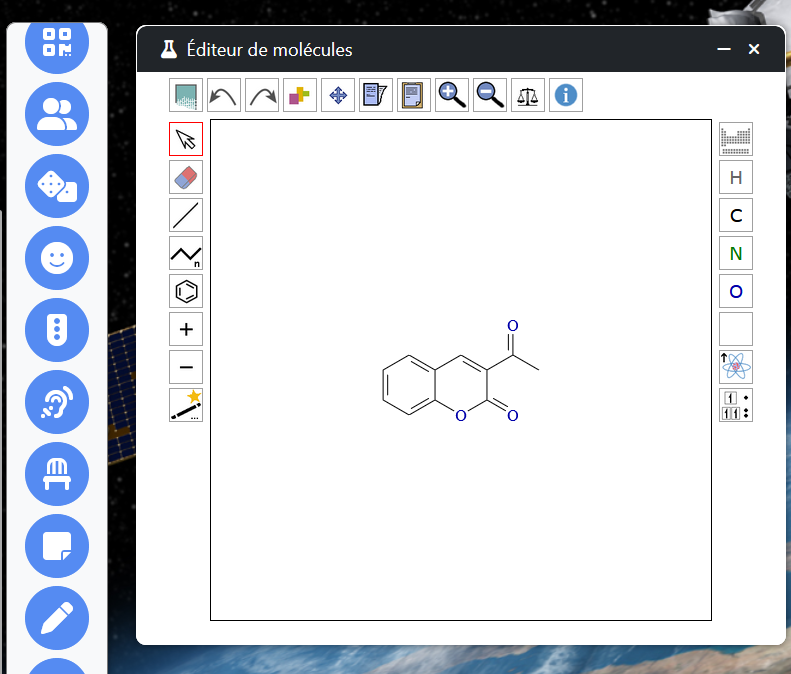Select the move/center molecule arrows icon

coord(337,95)
